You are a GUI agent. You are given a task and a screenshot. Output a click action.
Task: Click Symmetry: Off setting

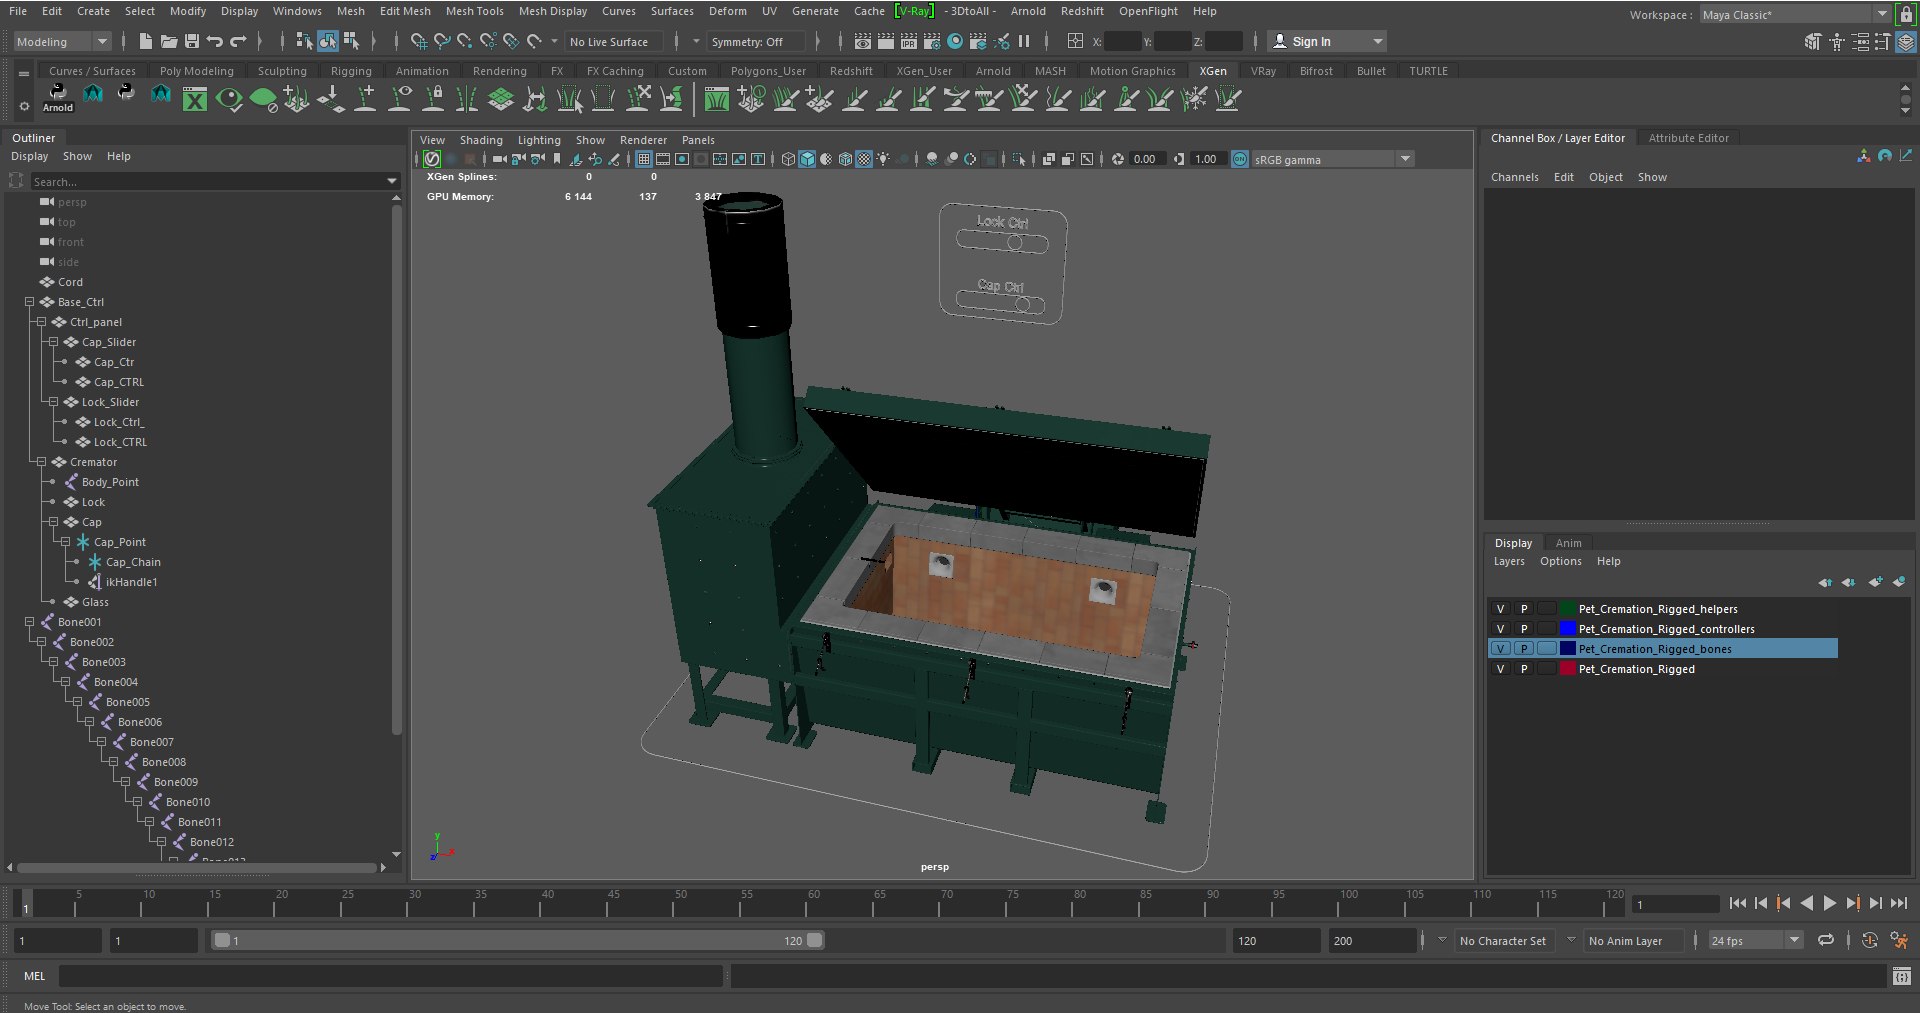(756, 41)
